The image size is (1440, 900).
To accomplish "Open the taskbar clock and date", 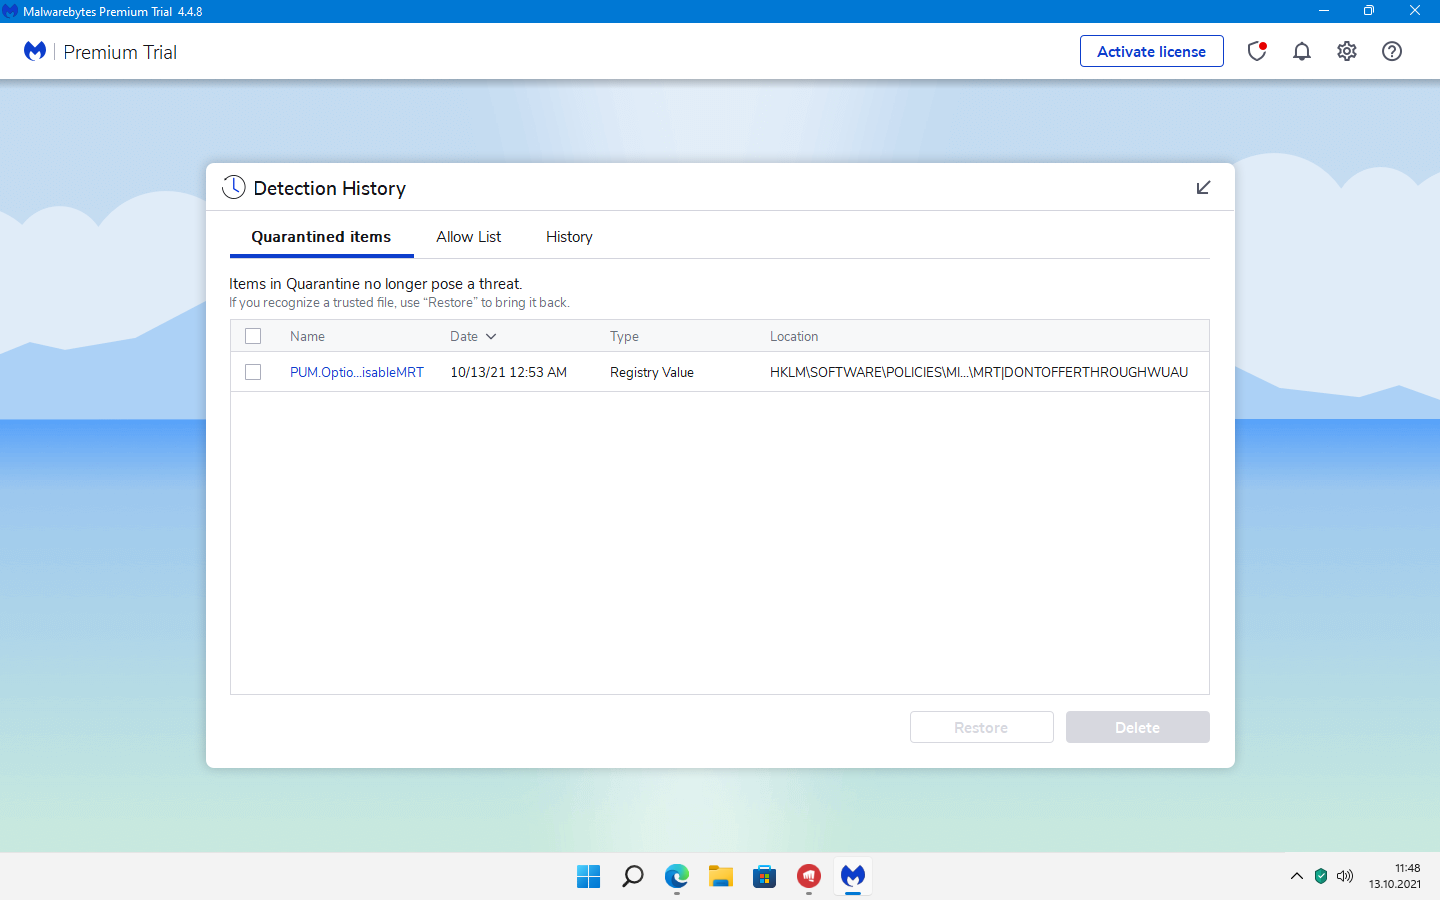I will click(1395, 876).
